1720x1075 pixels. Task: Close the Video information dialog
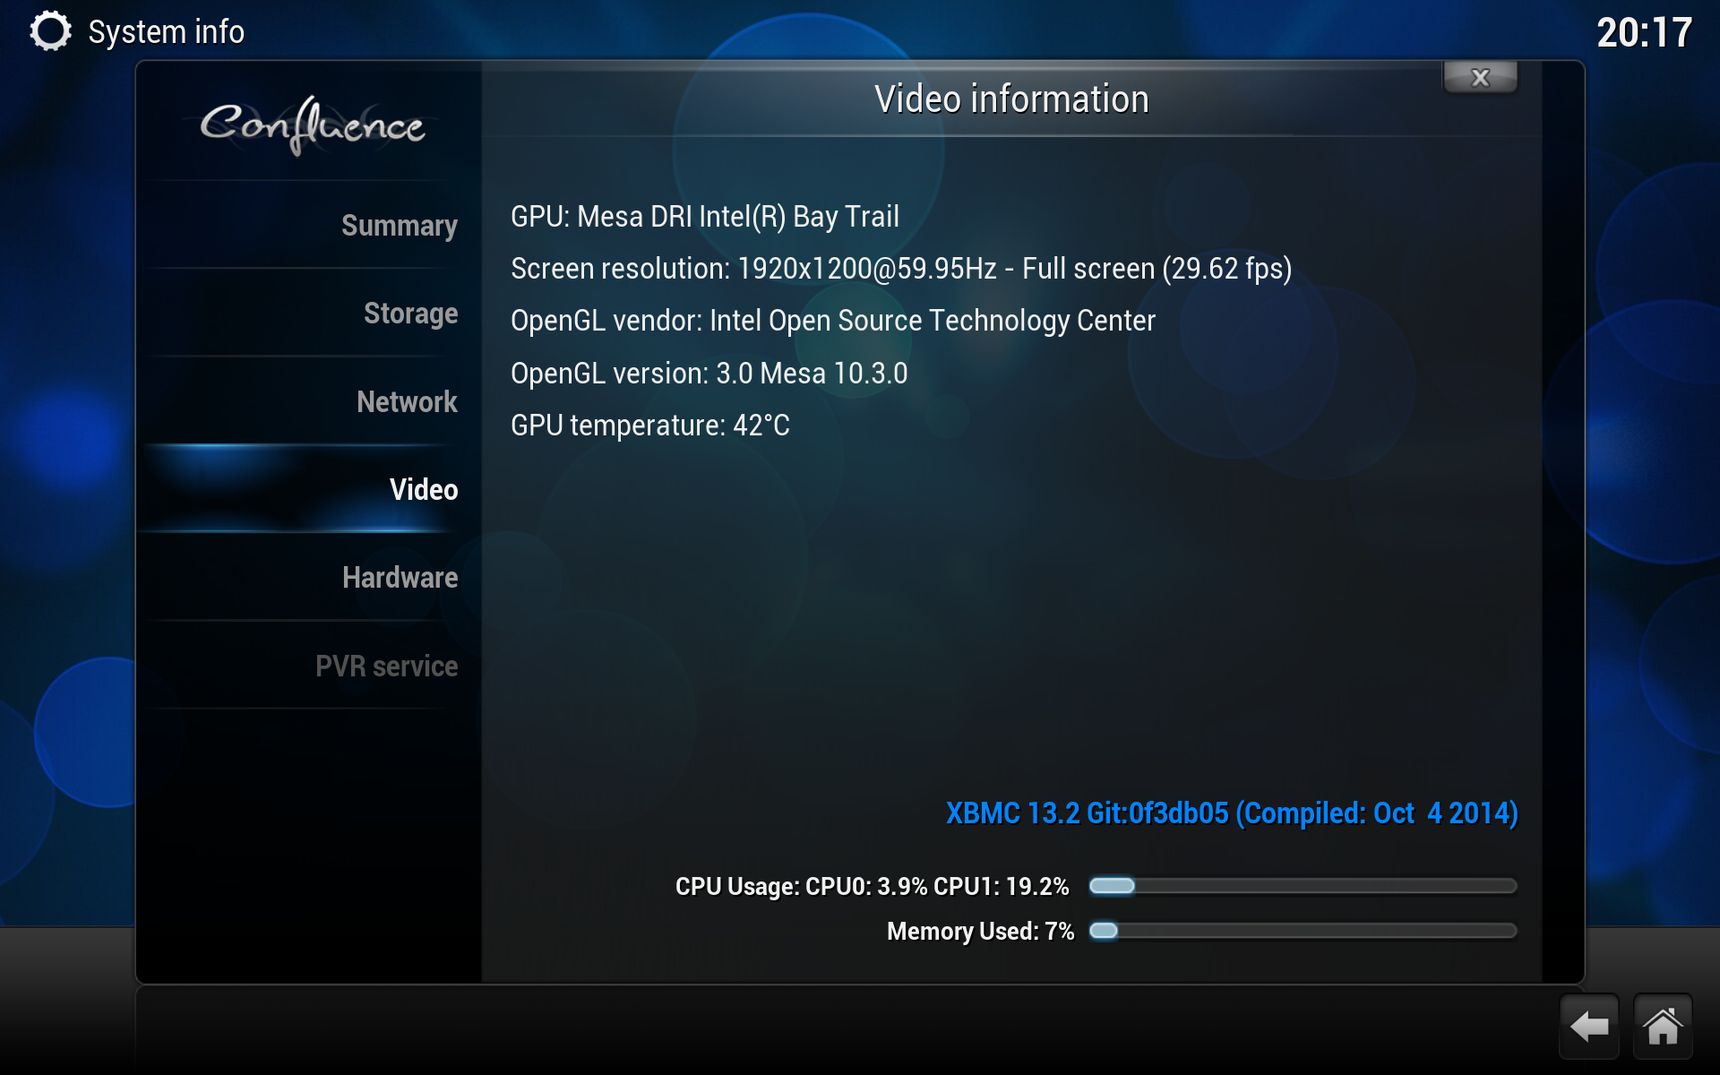[x=1480, y=77]
